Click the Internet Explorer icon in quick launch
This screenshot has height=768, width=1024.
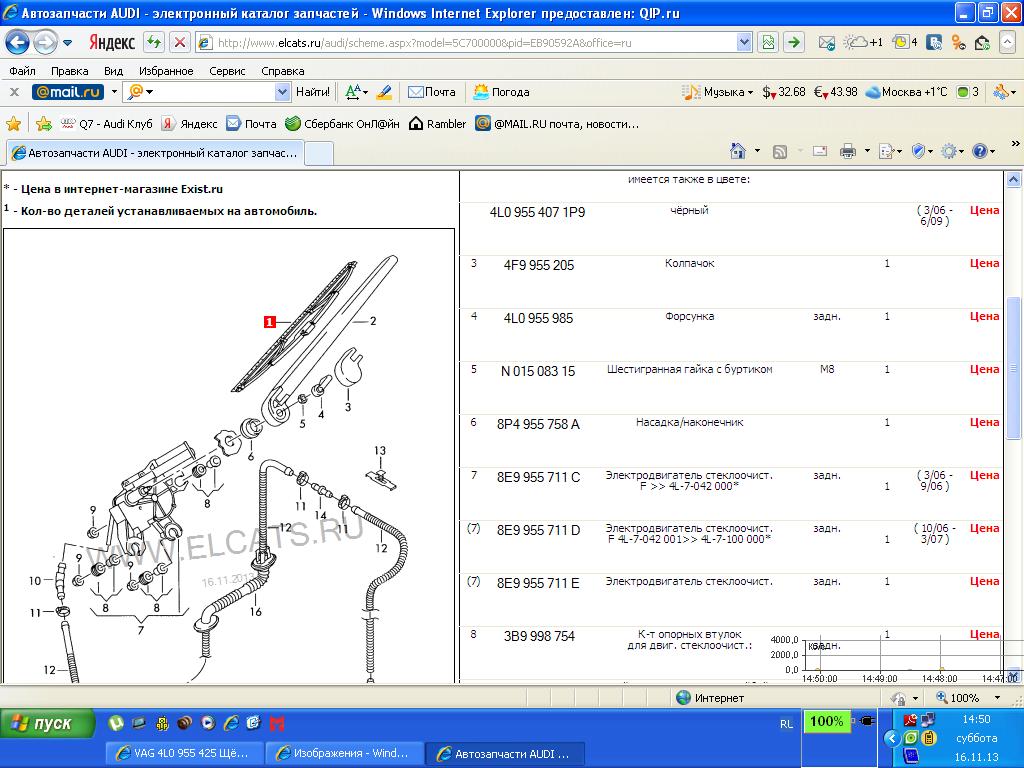coord(231,723)
